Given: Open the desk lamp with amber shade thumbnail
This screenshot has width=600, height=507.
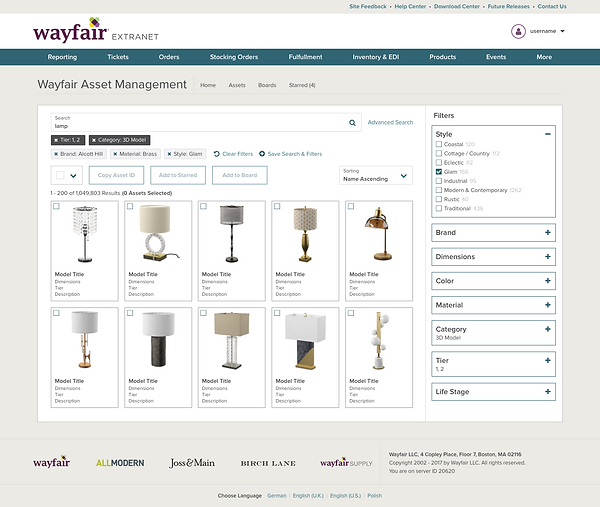Looking at the screenshot, I should [378, 234].
